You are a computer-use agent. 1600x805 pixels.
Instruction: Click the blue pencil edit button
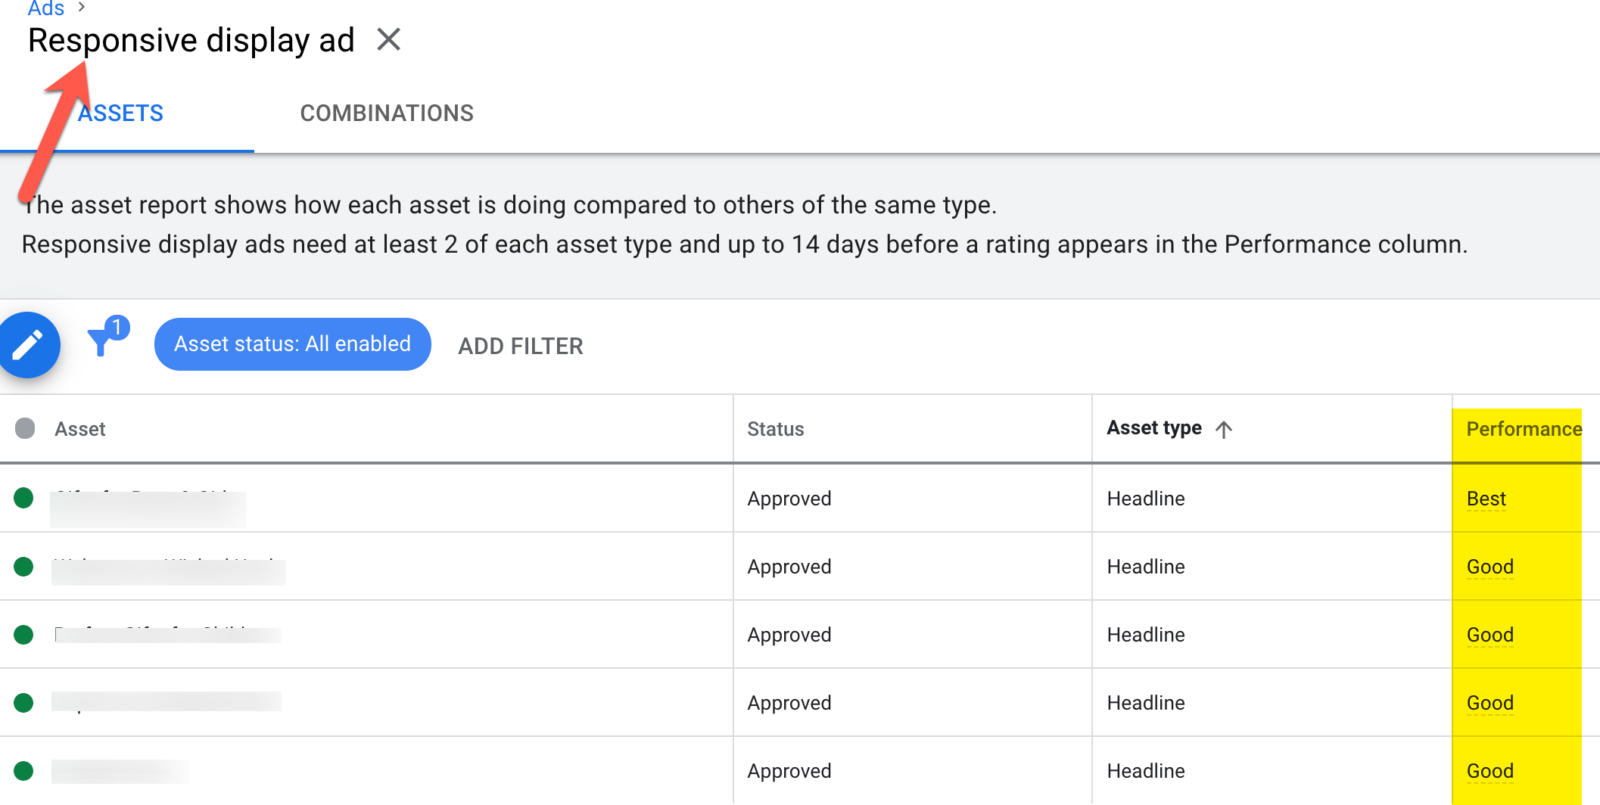(x=28, y=345)
